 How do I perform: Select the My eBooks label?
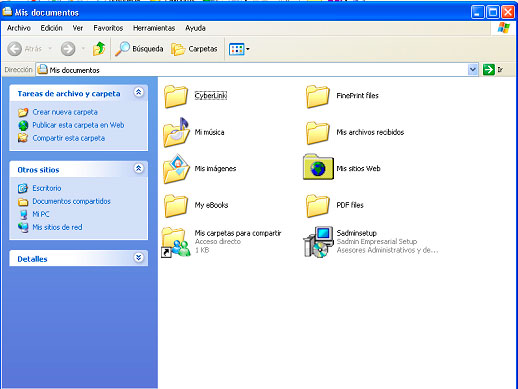tap(211, 205)
